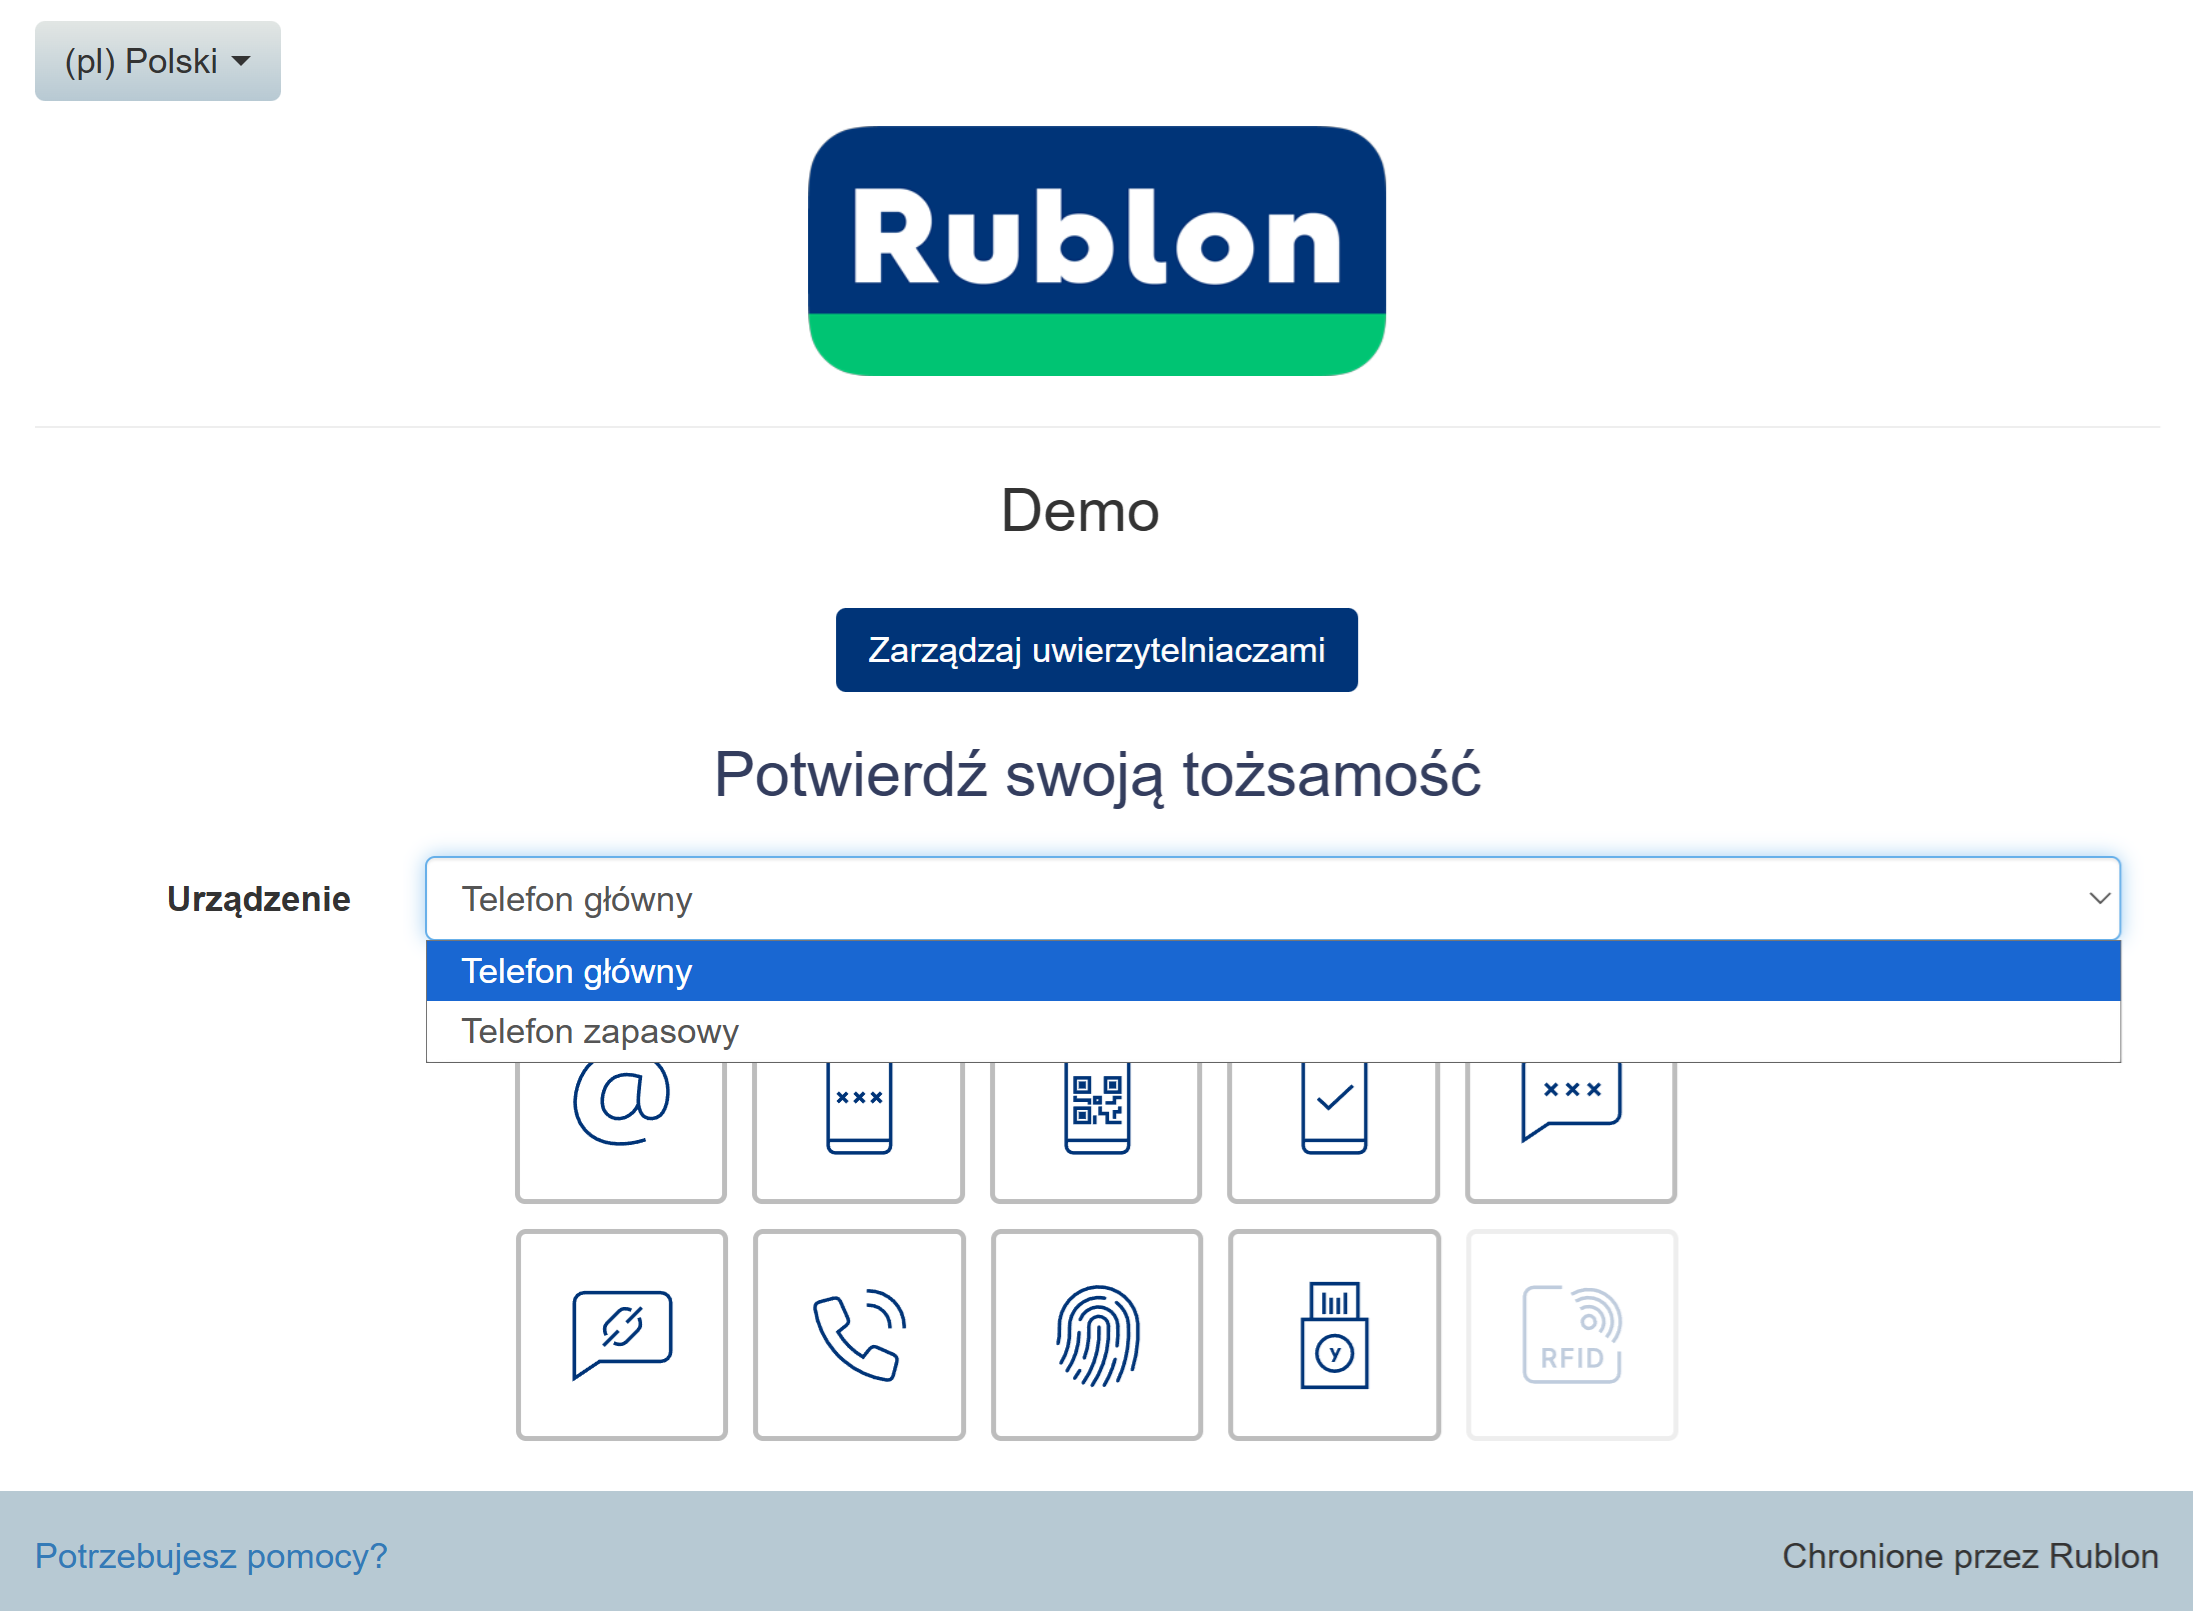
Task: Click the Urządzenie field label
Action: click(258, 899)
